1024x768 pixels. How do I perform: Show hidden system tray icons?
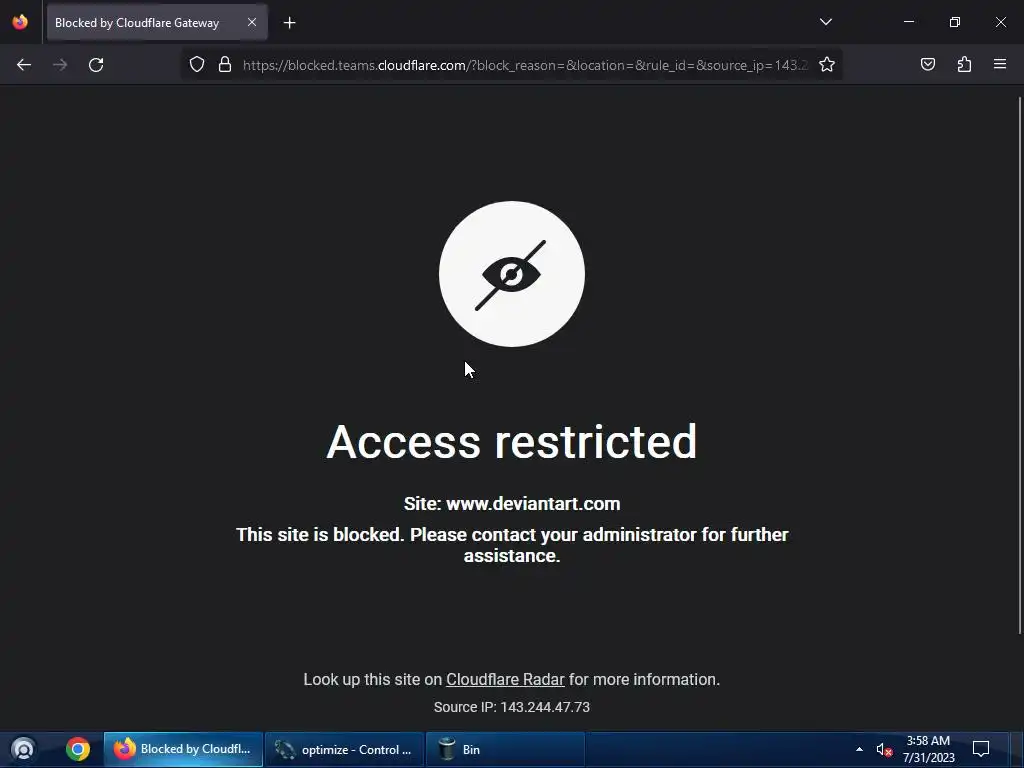pos(859,749)
